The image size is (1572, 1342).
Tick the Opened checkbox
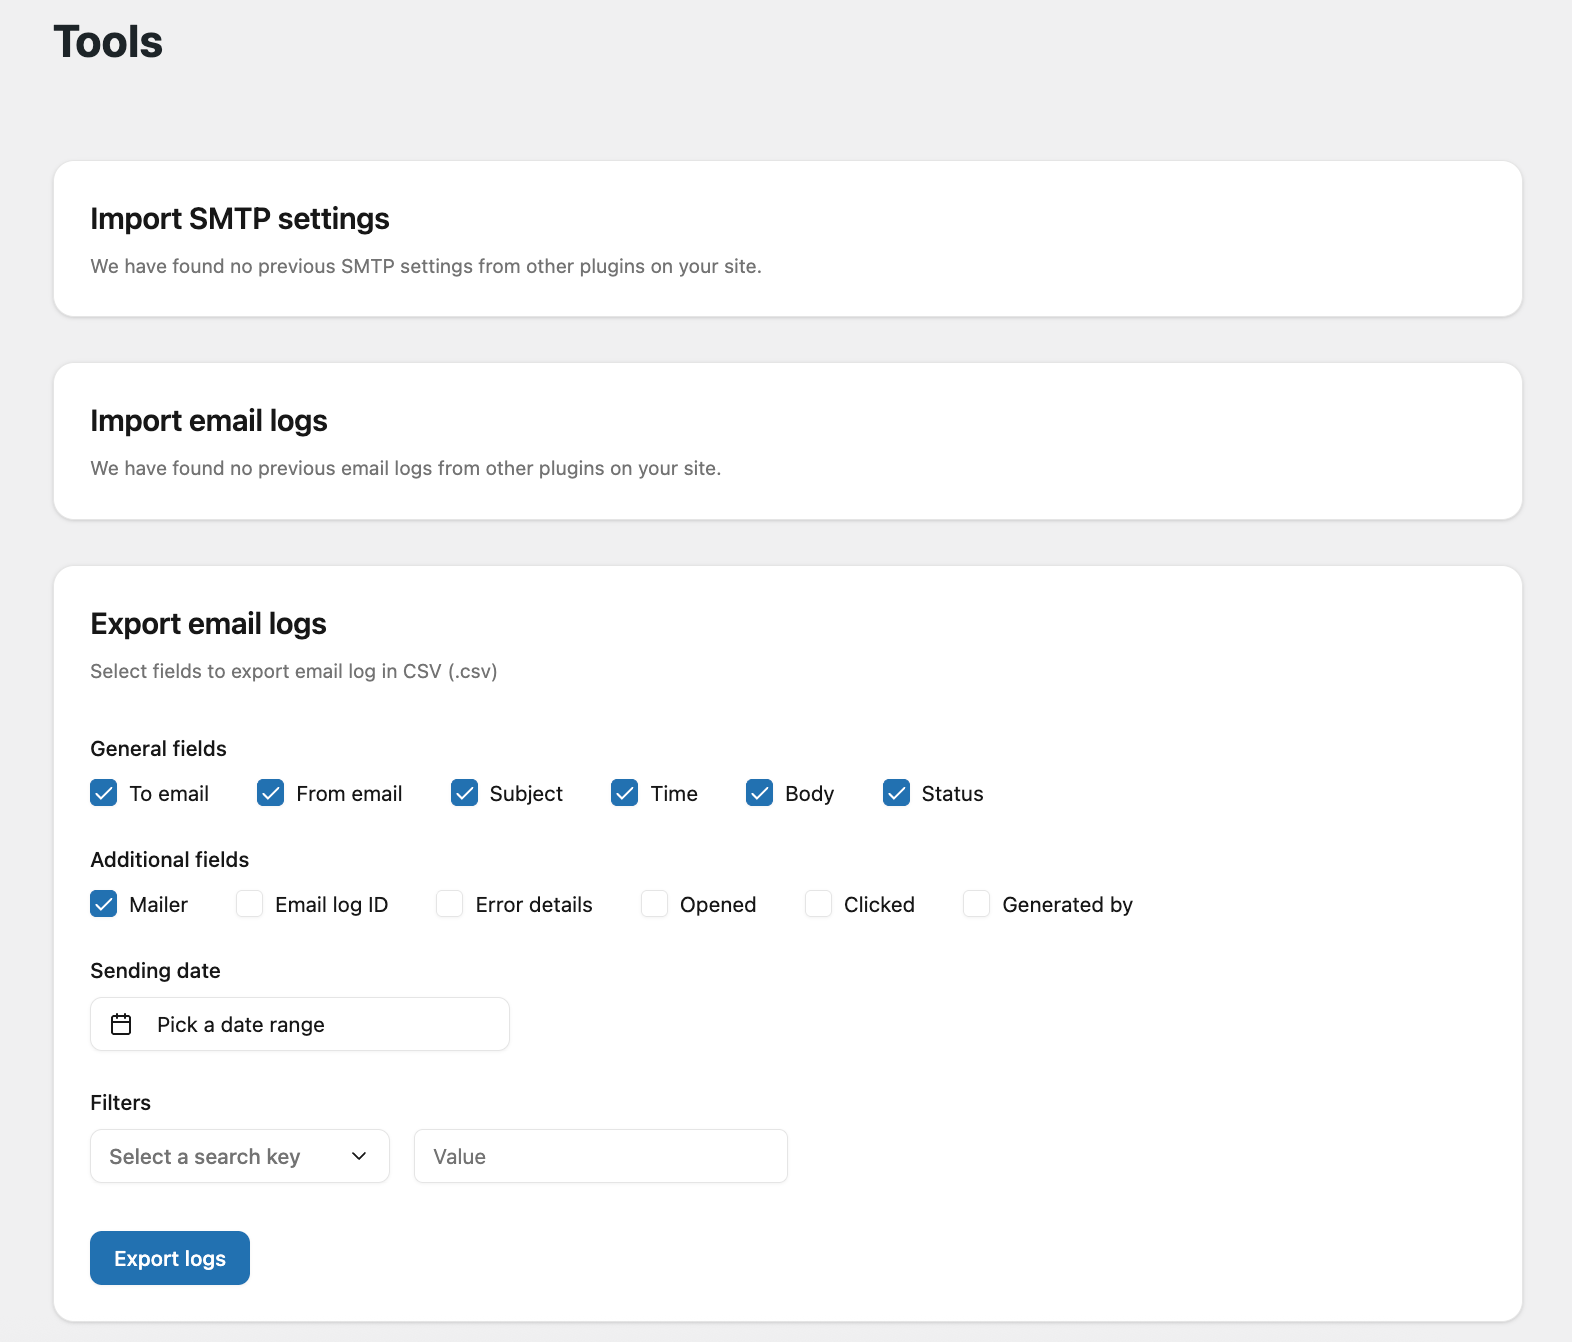655,904
